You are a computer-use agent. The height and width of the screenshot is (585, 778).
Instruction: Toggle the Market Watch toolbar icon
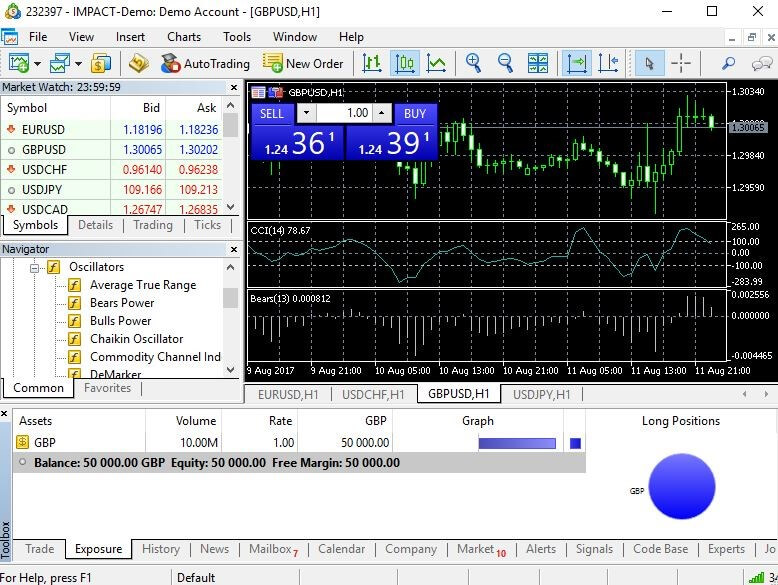(x=101, y=63)
